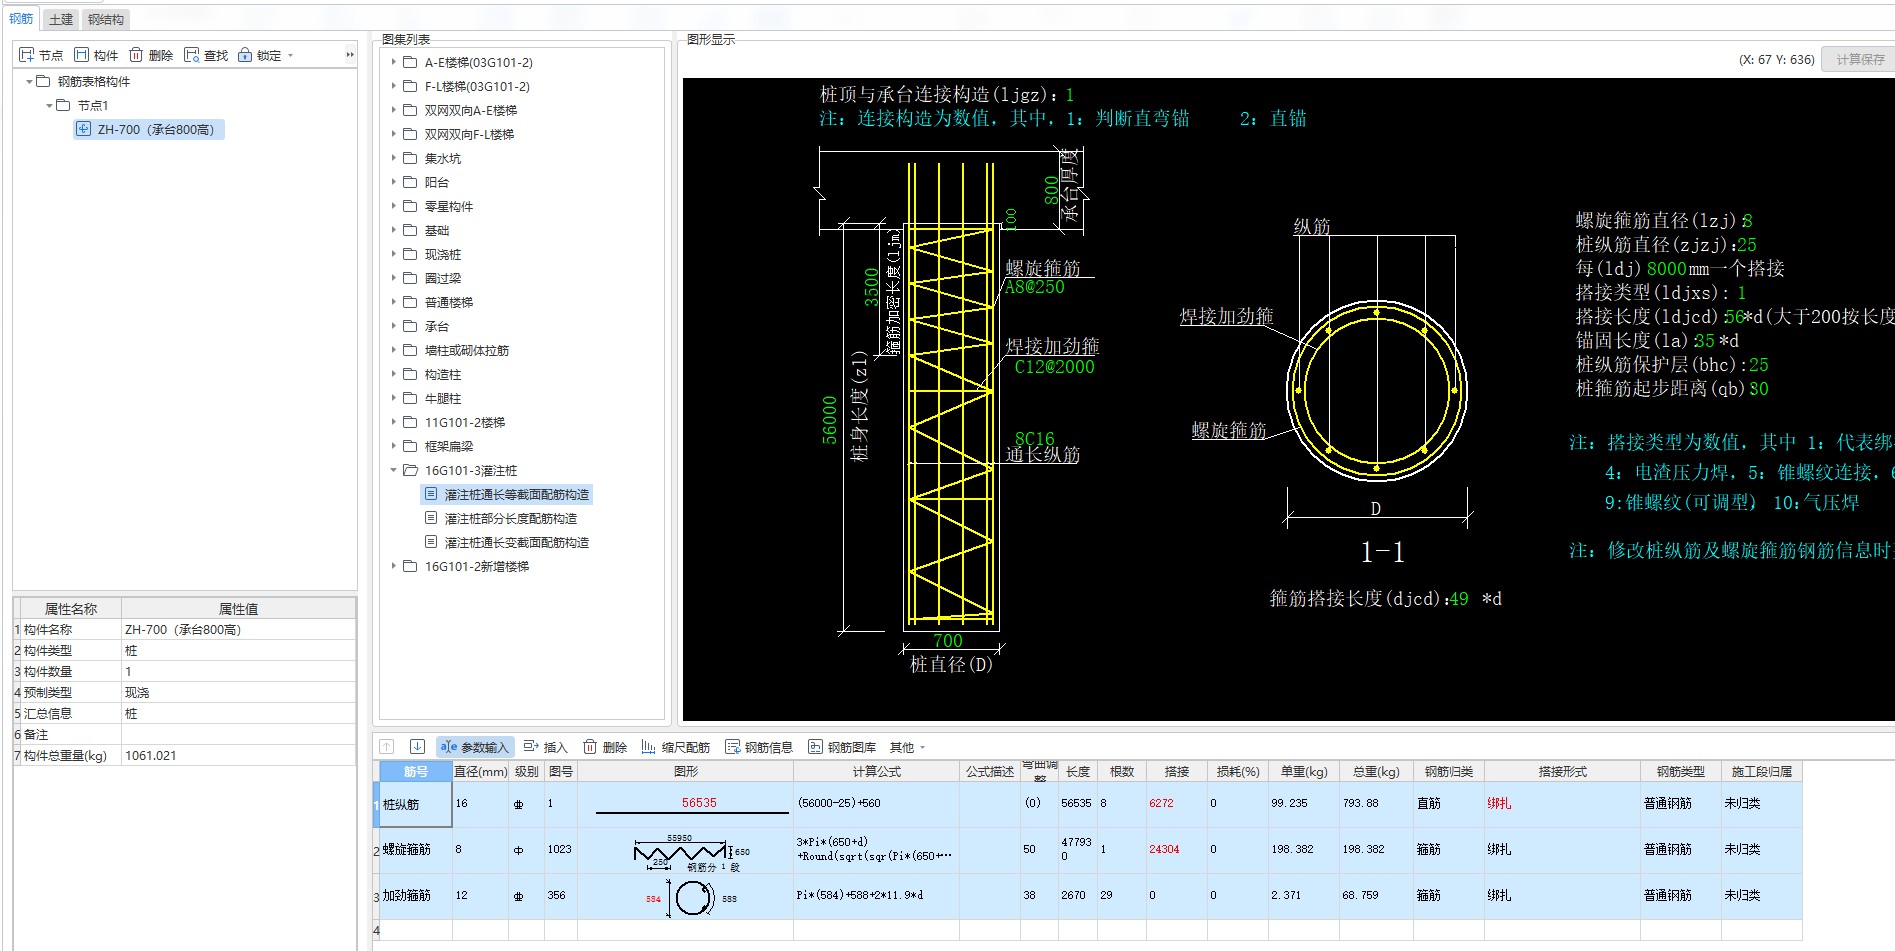Click the move row up arrow icon
This screenshot has width=1895, height=951.
387,746
